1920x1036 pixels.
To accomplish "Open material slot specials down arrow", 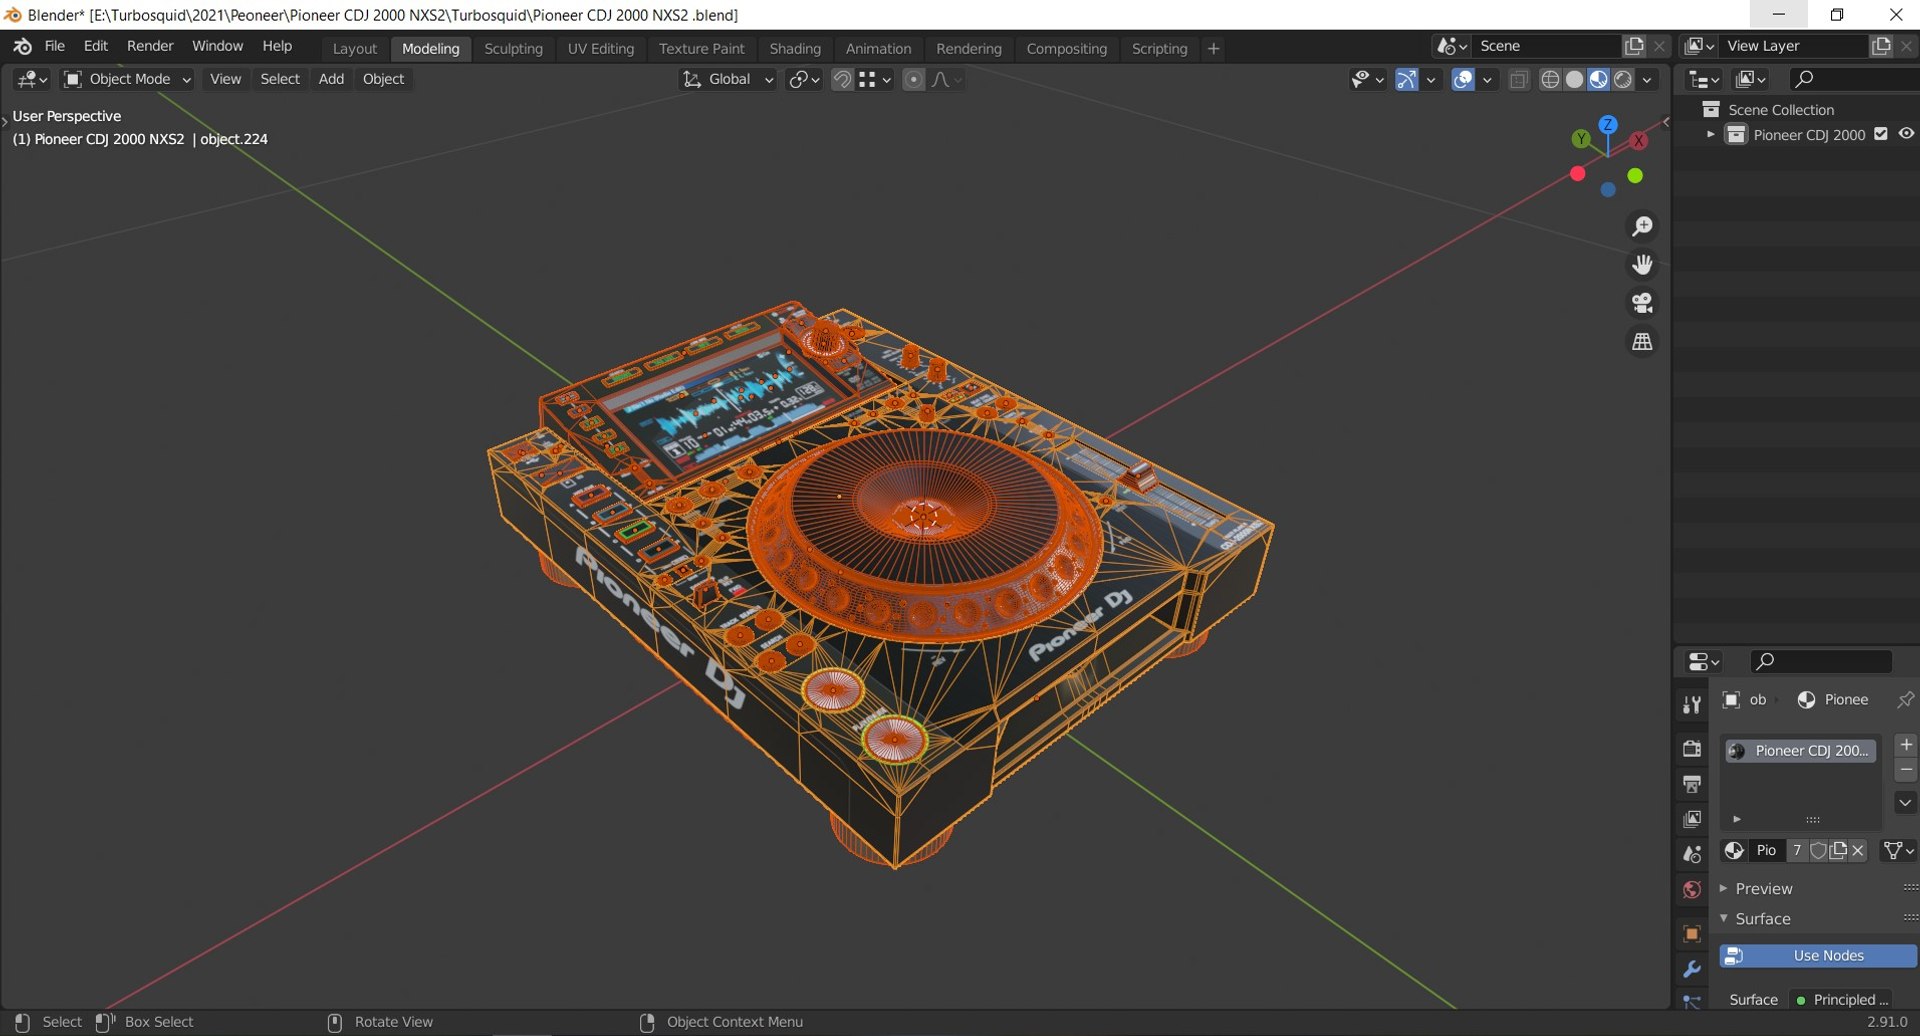I will (x=1906, y=802).
